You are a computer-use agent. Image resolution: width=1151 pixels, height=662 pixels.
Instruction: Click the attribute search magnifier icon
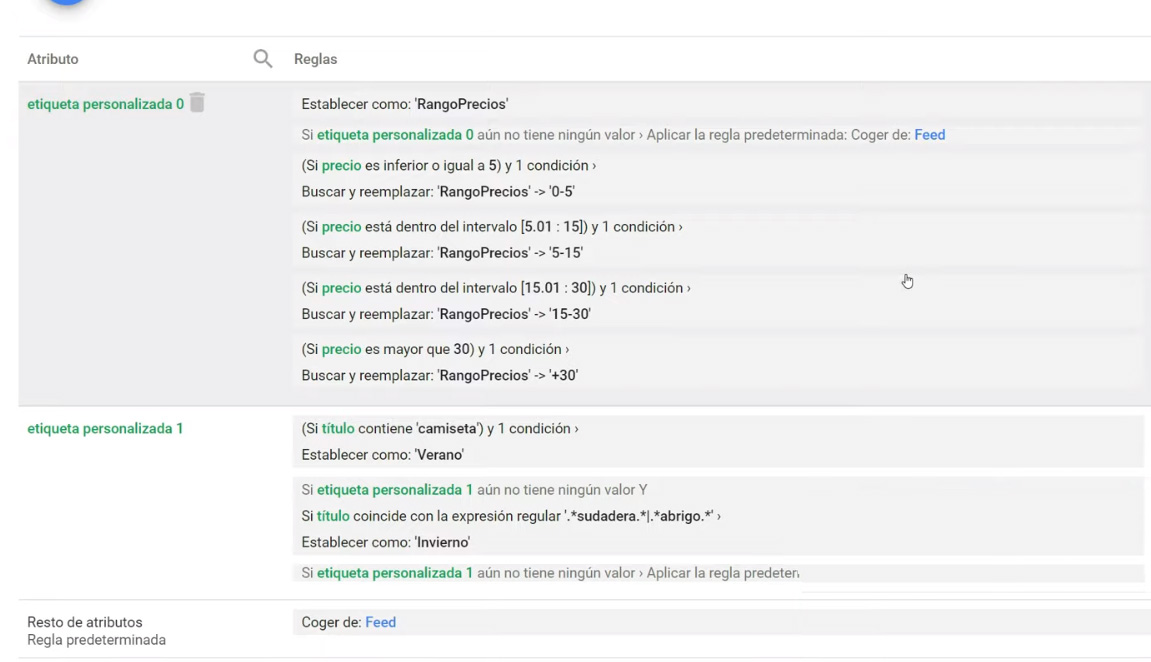pos(263,59)
